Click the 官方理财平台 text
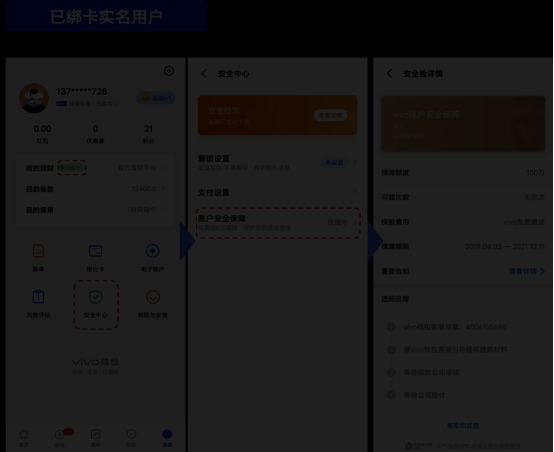Viewport: 554px width, 452px height. (137, 168)
